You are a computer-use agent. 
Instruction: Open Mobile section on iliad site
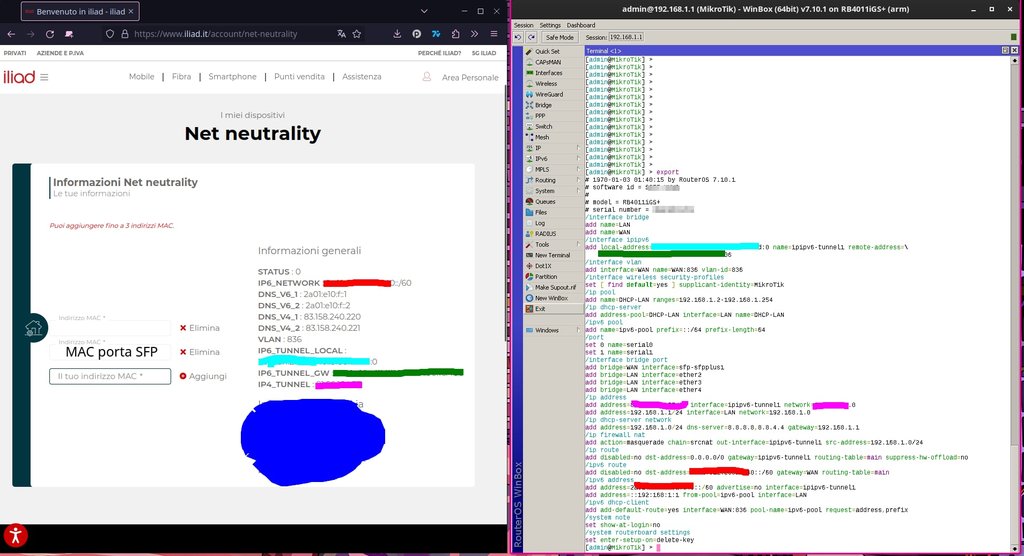pyautogui.click(x=142, y=76)
